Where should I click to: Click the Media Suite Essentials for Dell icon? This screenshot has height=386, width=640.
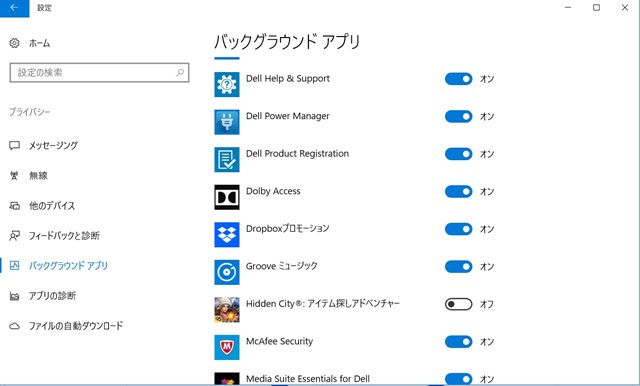click(227, 378)
